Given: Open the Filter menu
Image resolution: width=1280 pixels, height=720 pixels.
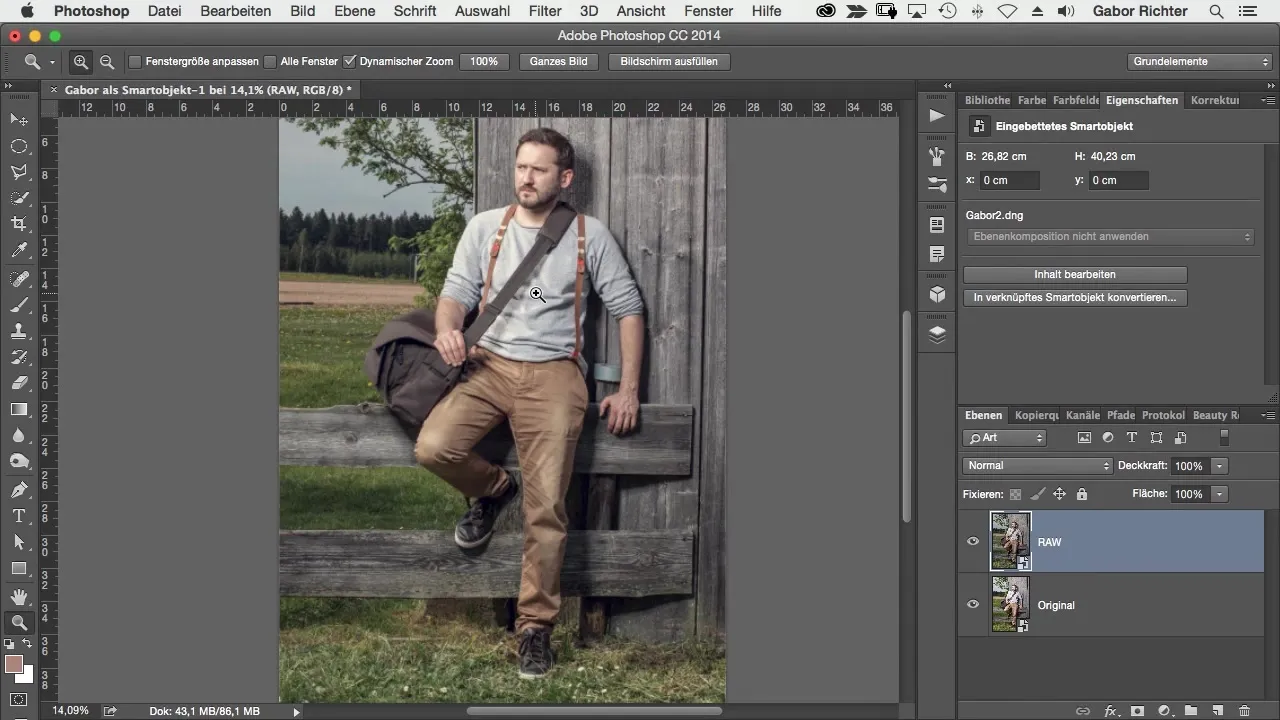Looking at the screenshot, I should 545,11.
